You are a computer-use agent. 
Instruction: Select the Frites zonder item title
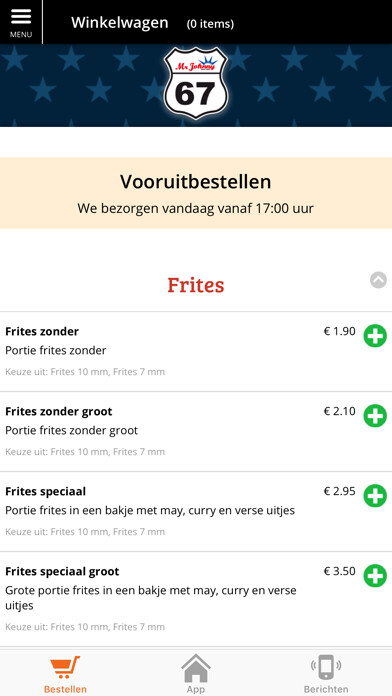(x=42, y=332)
